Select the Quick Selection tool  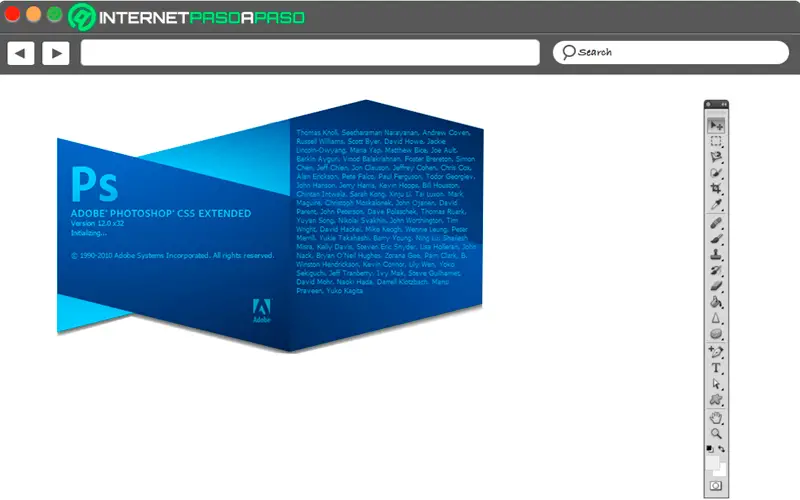tap(716, 173)
